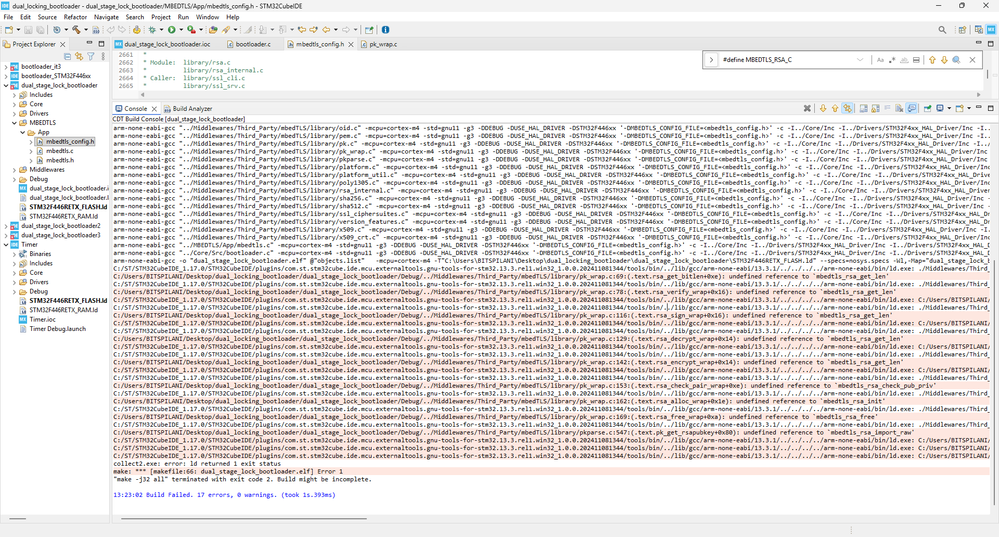This screenshot has width=999, height=537.
Task: Open the find bar search history dropdown
Action: click(860, 59)
